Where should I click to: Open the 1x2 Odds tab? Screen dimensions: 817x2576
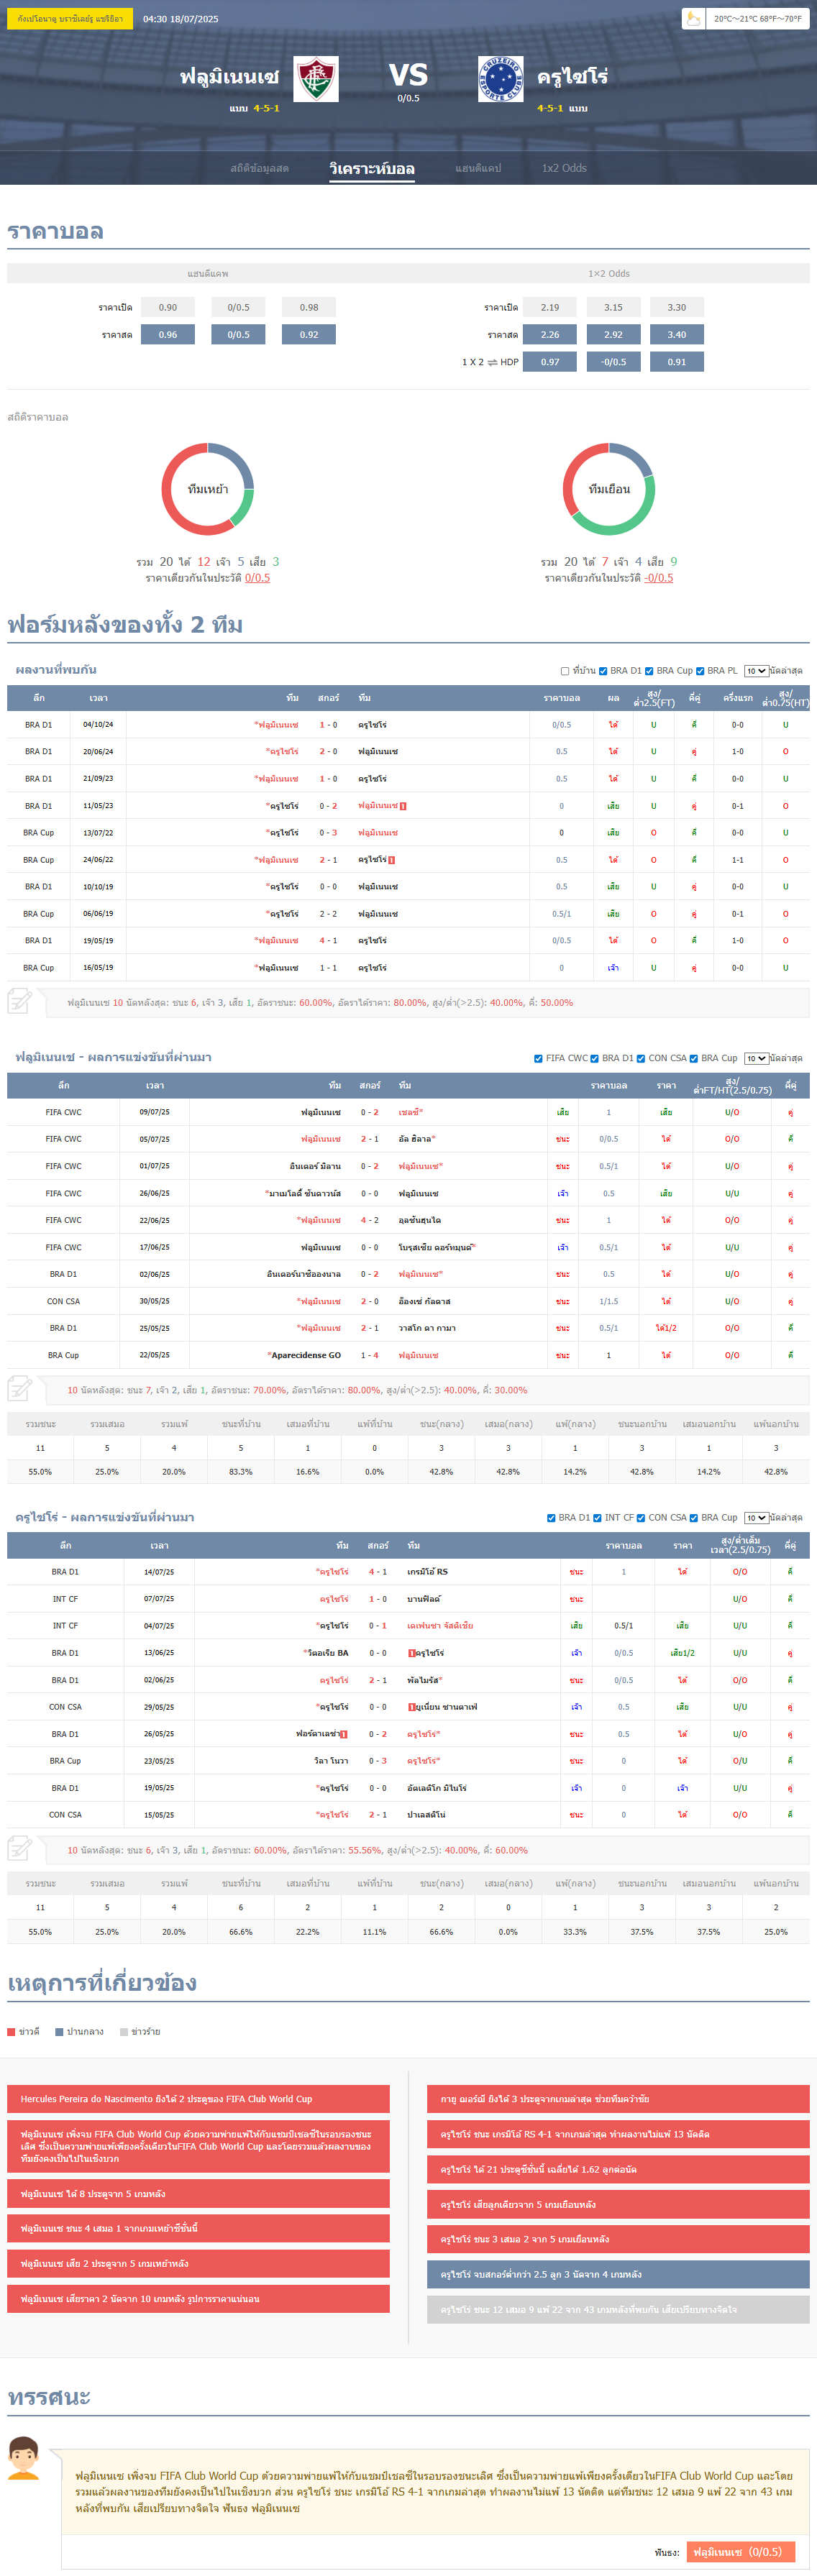(x=564, y=168)
